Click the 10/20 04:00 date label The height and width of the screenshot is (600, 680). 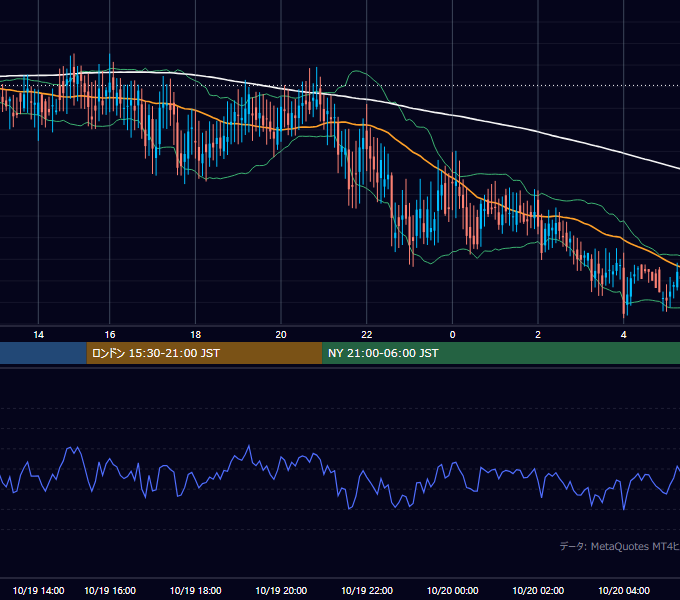tap(624, 590)
